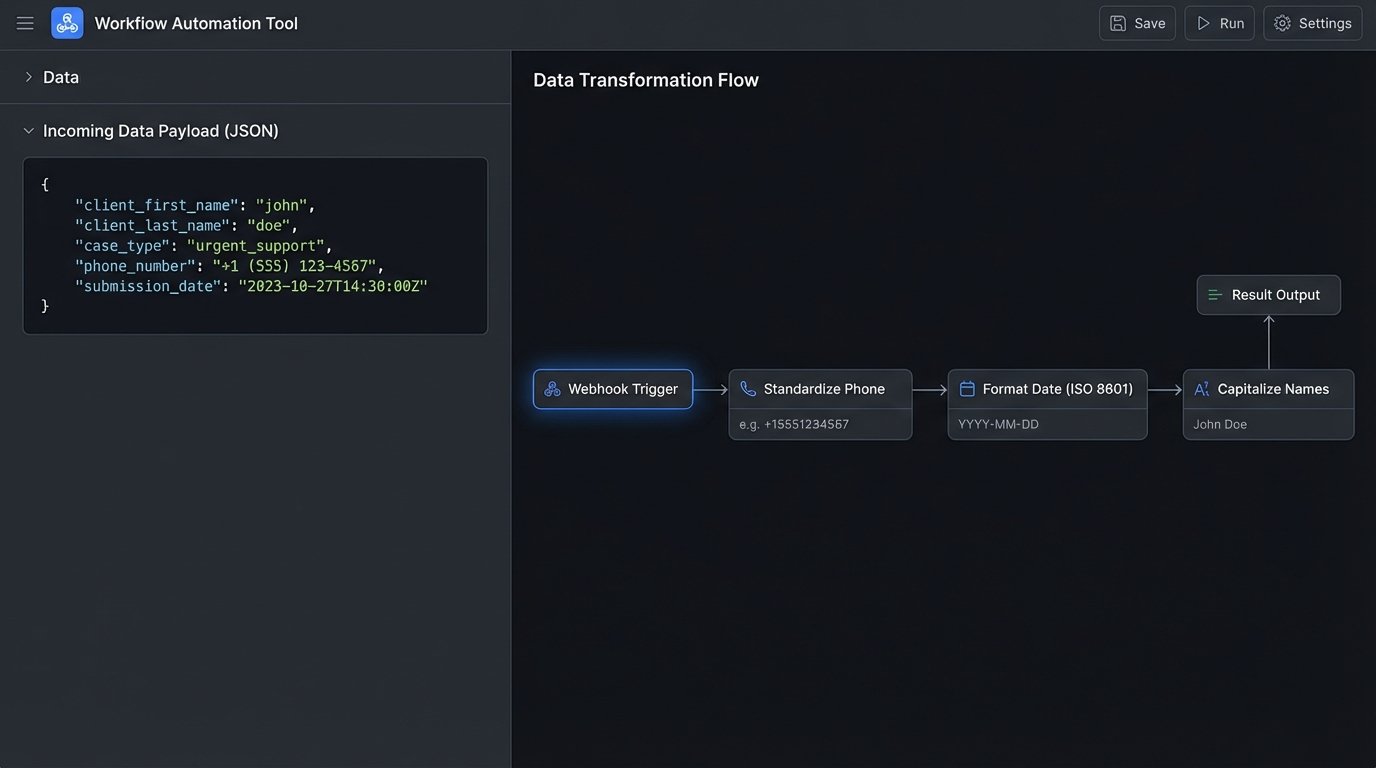1376x768 pixels.
Task: Click inside the JSON payload code box
Action: (255, 246)
